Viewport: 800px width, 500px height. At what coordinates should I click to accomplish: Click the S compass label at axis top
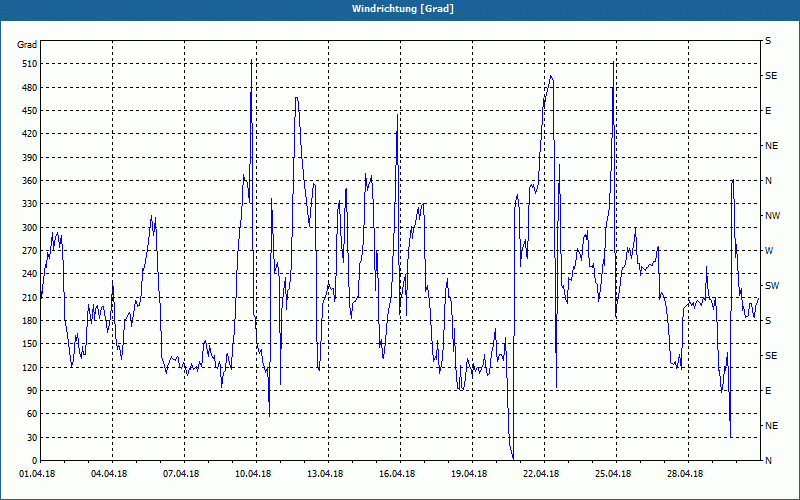pos(768,41)
